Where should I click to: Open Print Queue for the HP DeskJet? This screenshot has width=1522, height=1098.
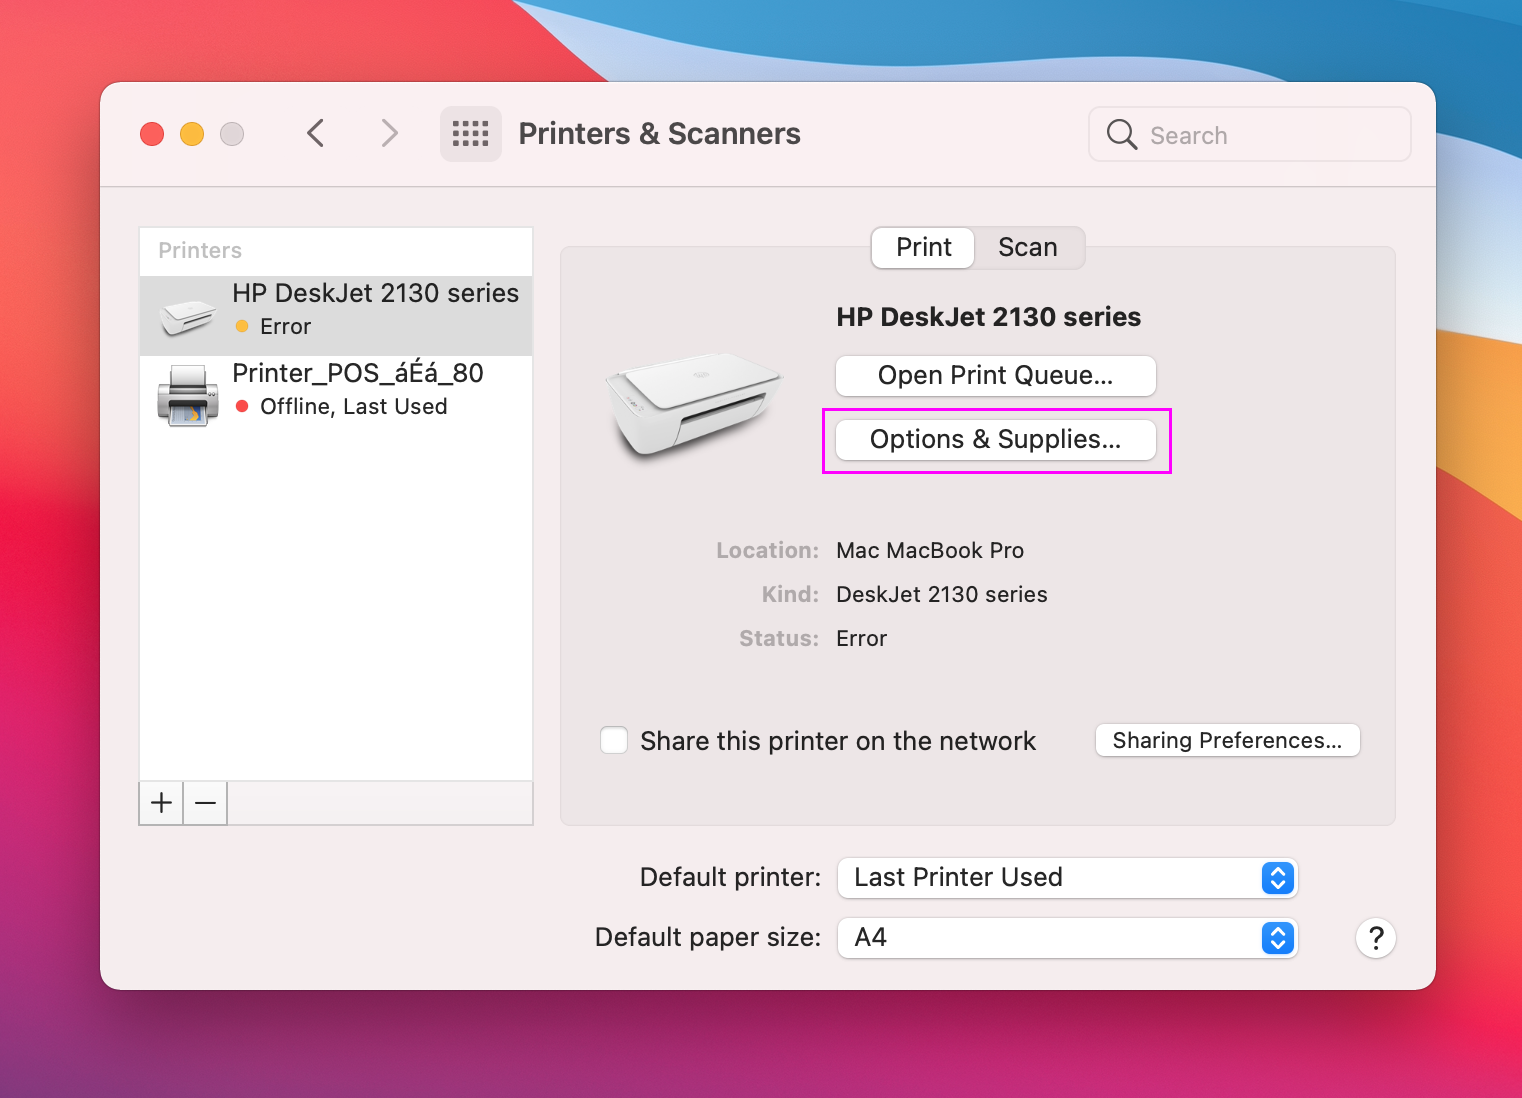(x=995, y=376)
